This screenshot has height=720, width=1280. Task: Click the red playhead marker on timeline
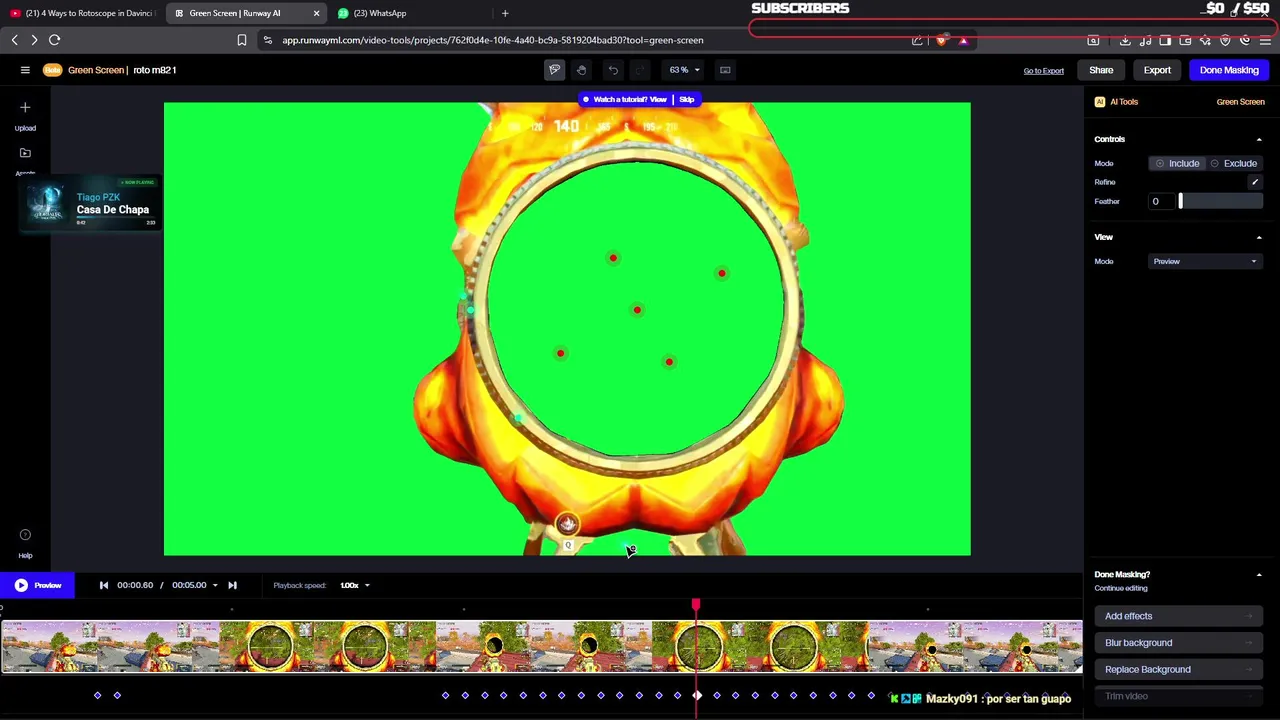[696, 605]
